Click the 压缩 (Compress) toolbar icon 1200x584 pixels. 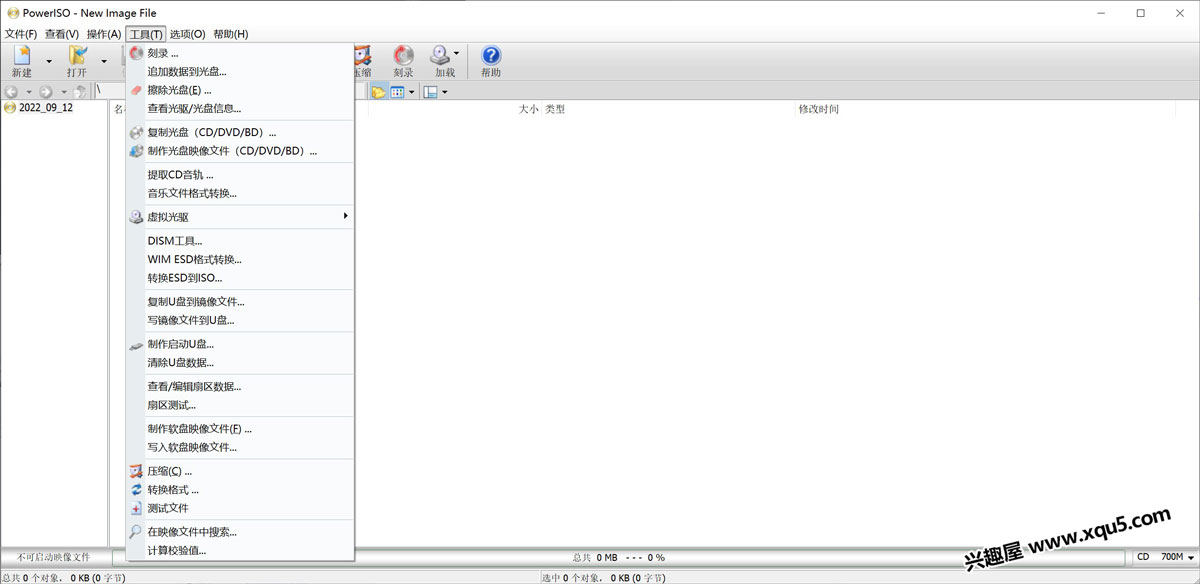pyautogui.click(x=362, y=56)
